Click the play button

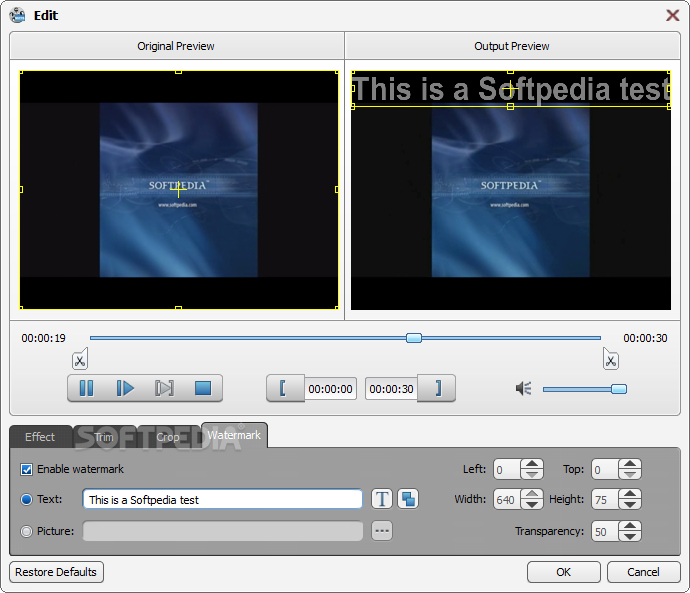pos(125,388)
